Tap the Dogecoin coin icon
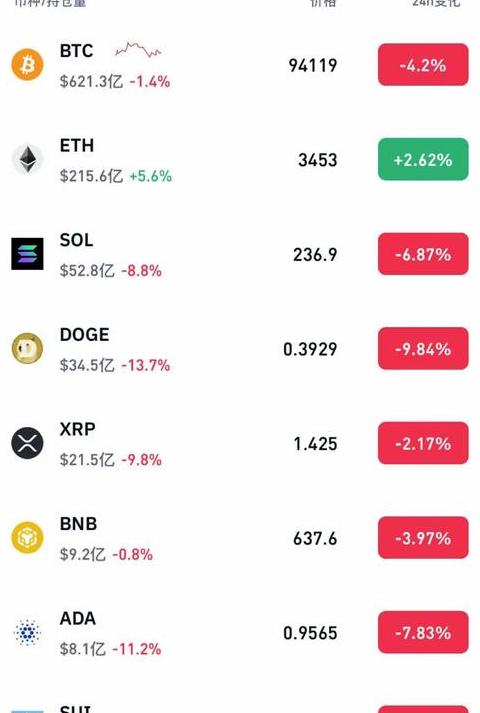 (27, 348)
